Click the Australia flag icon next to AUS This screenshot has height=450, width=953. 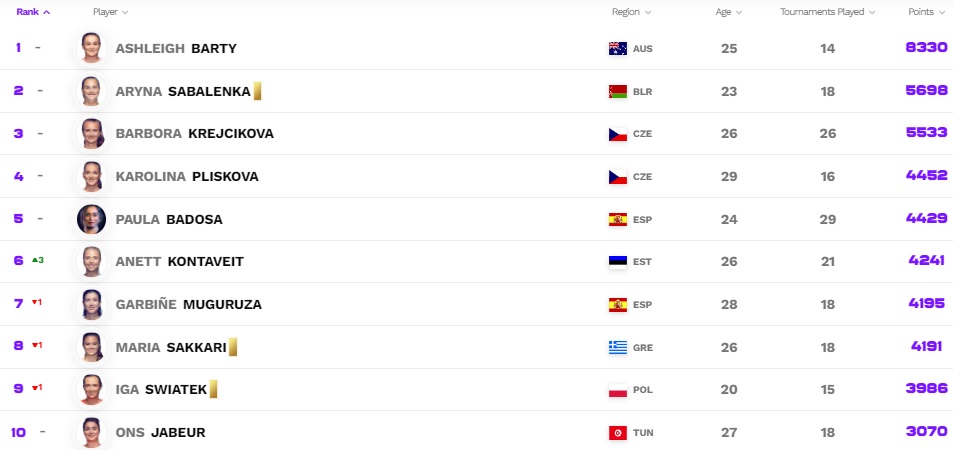point(618,48)
